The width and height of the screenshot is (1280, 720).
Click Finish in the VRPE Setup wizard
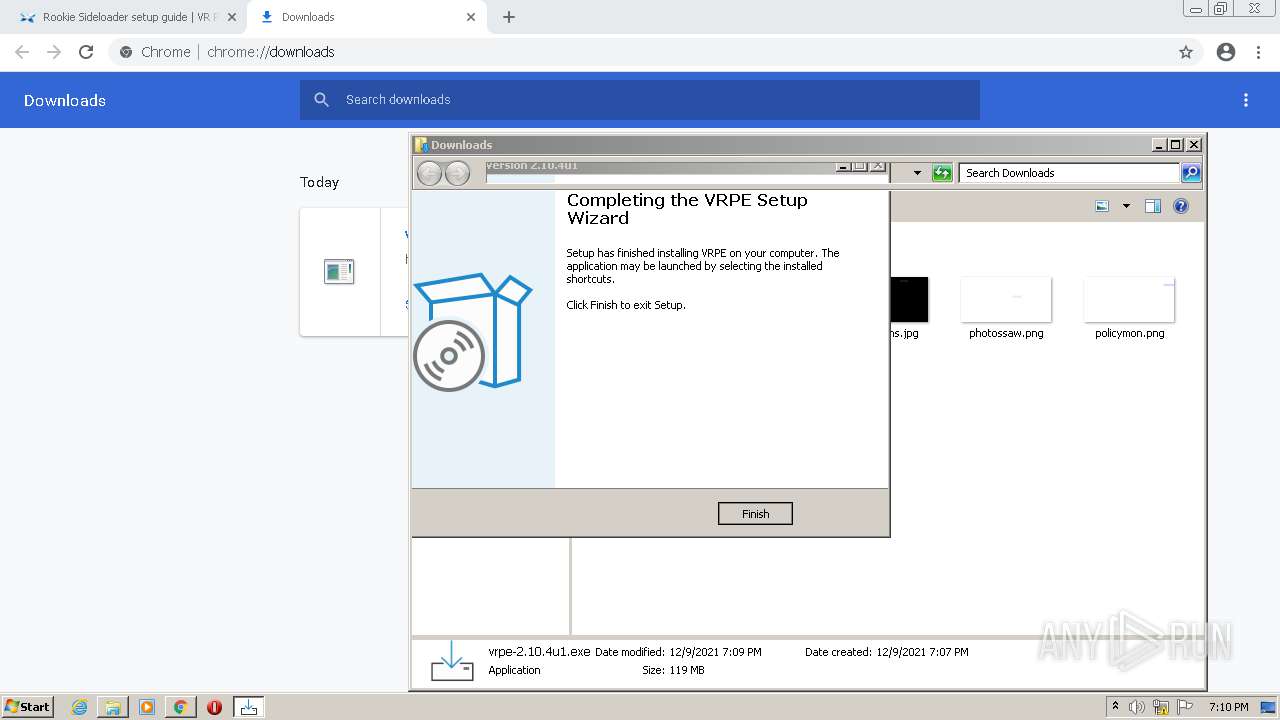coord(755,514)
